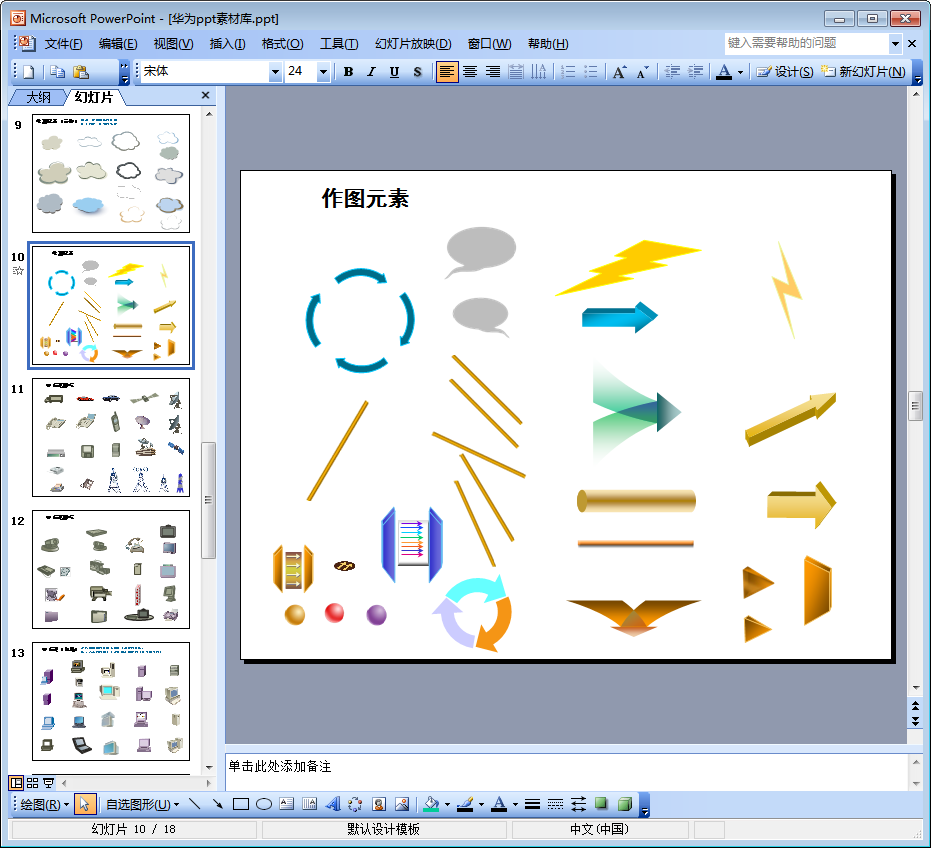The image size is (931, 848).
Task: Apply the line color brush
Action: (466, 805)
